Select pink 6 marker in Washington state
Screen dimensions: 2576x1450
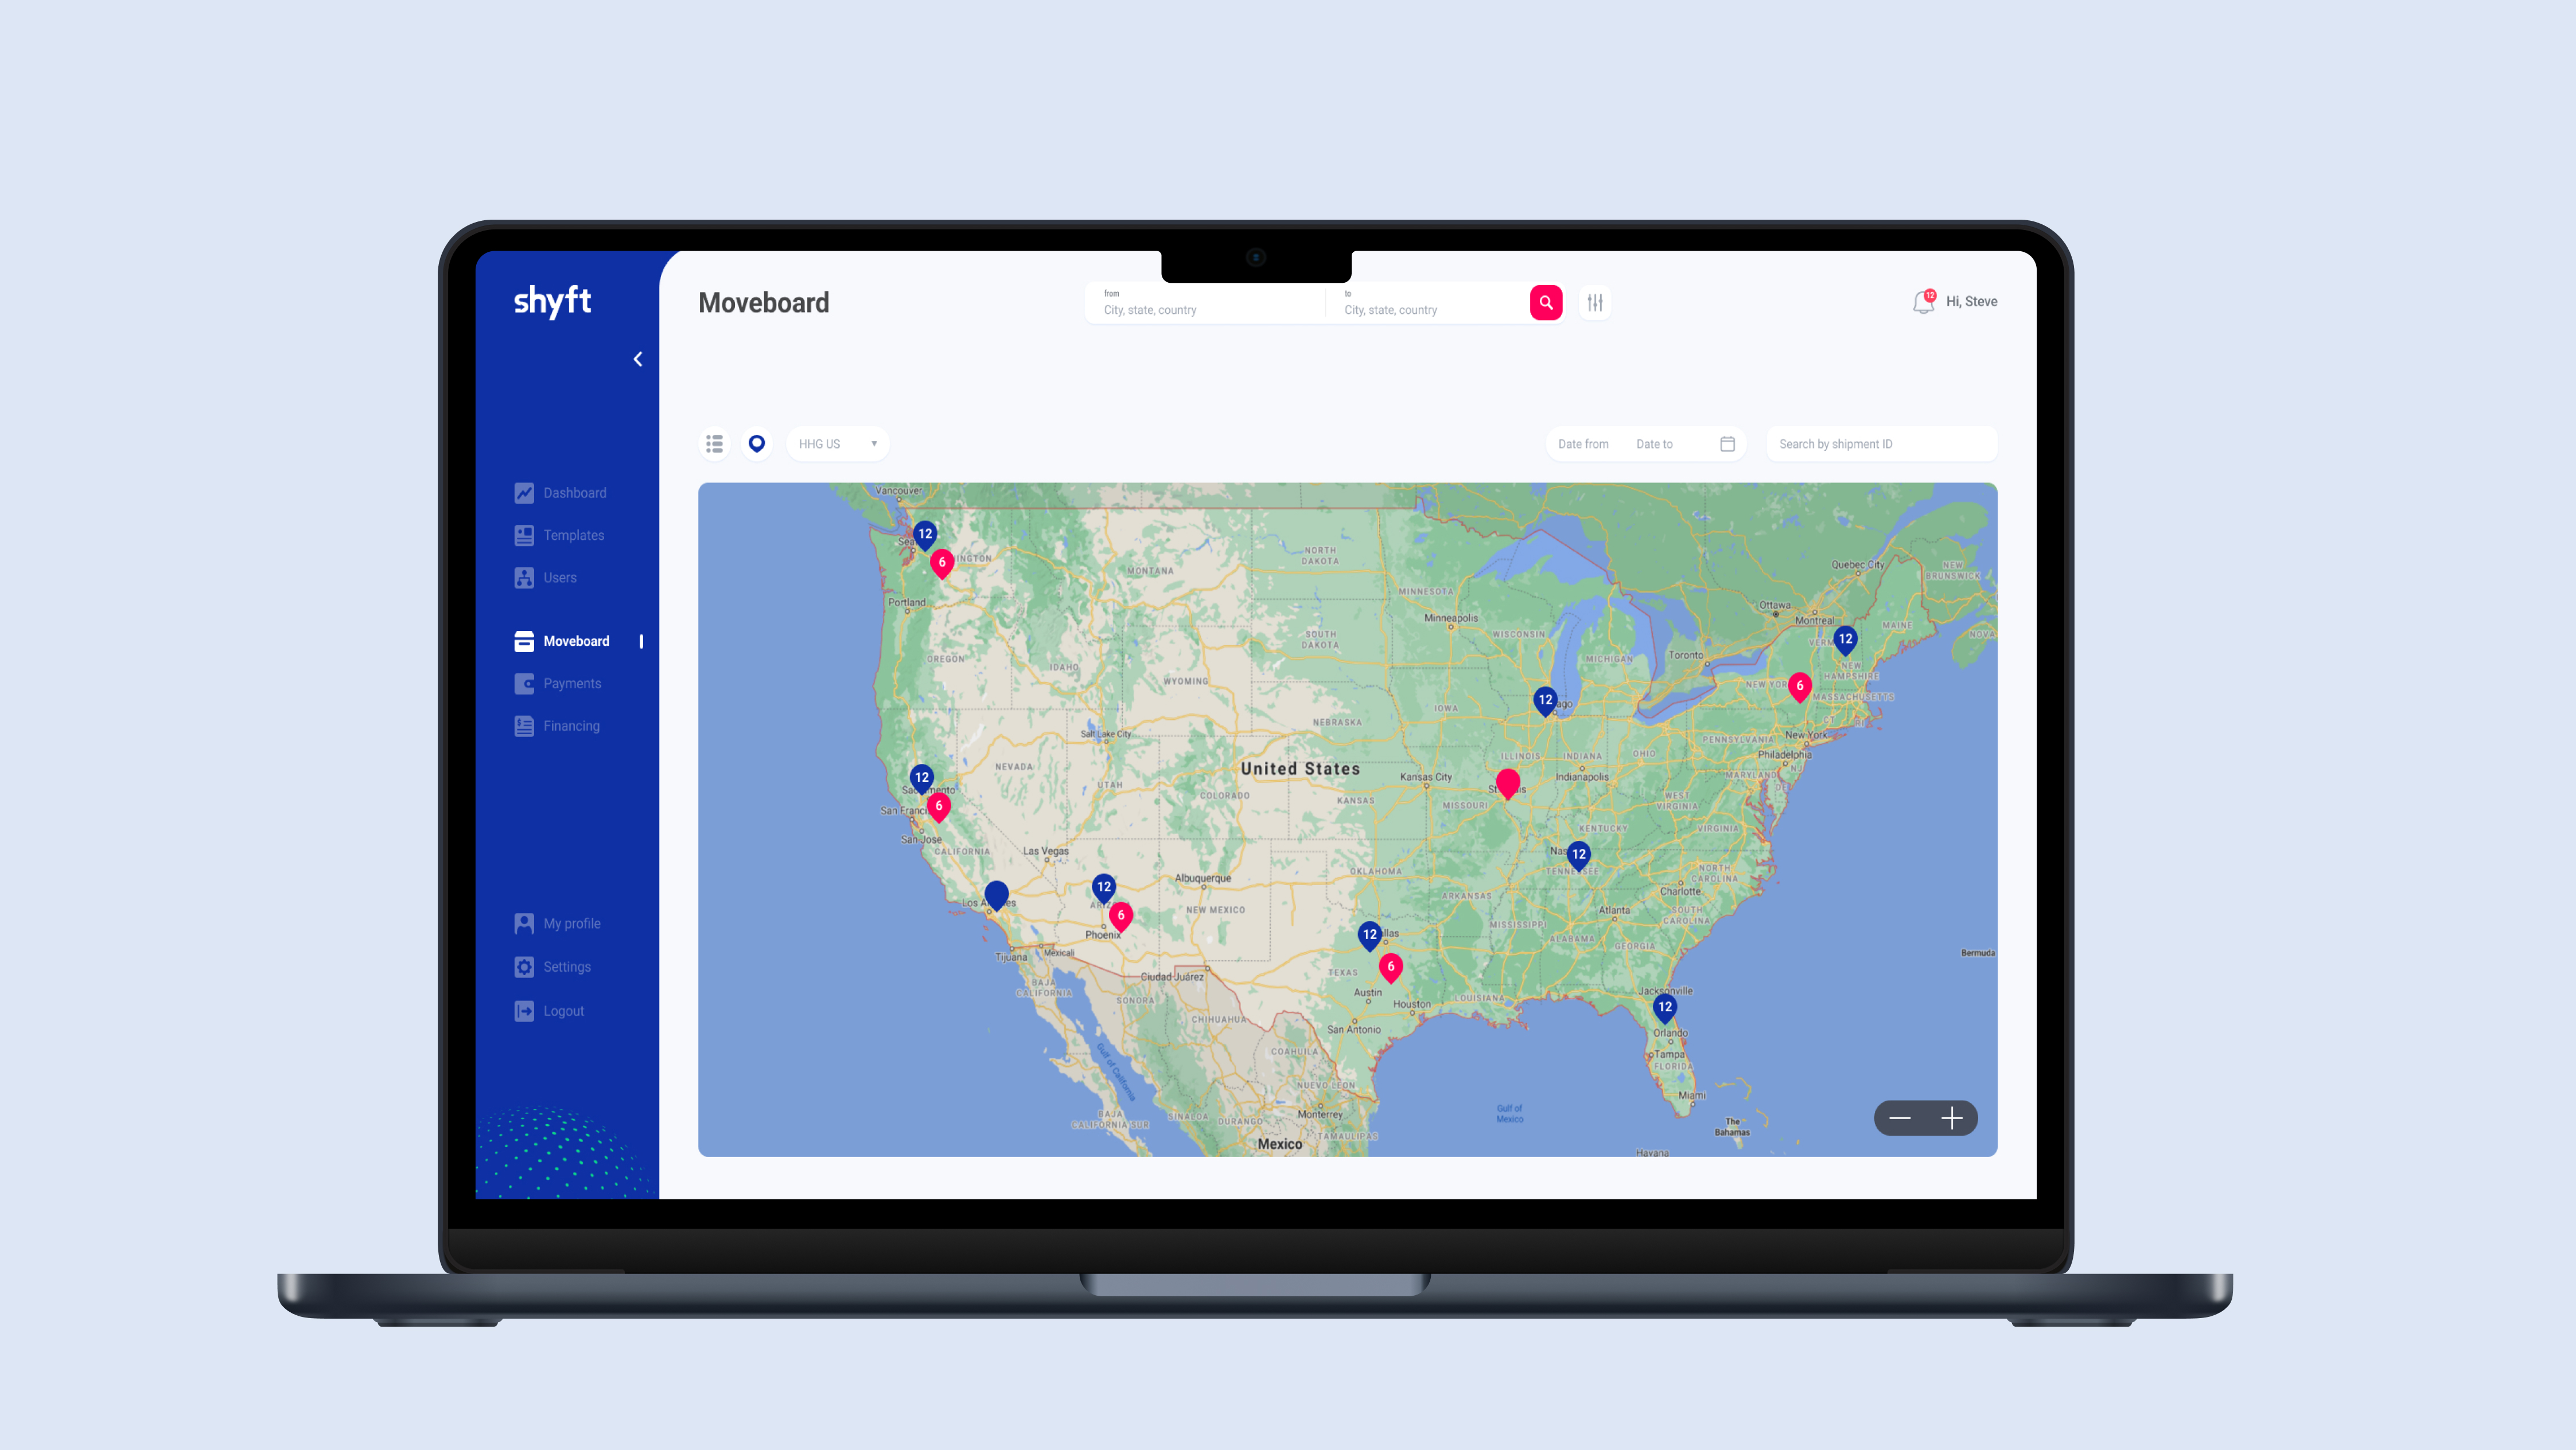point(941,564)
